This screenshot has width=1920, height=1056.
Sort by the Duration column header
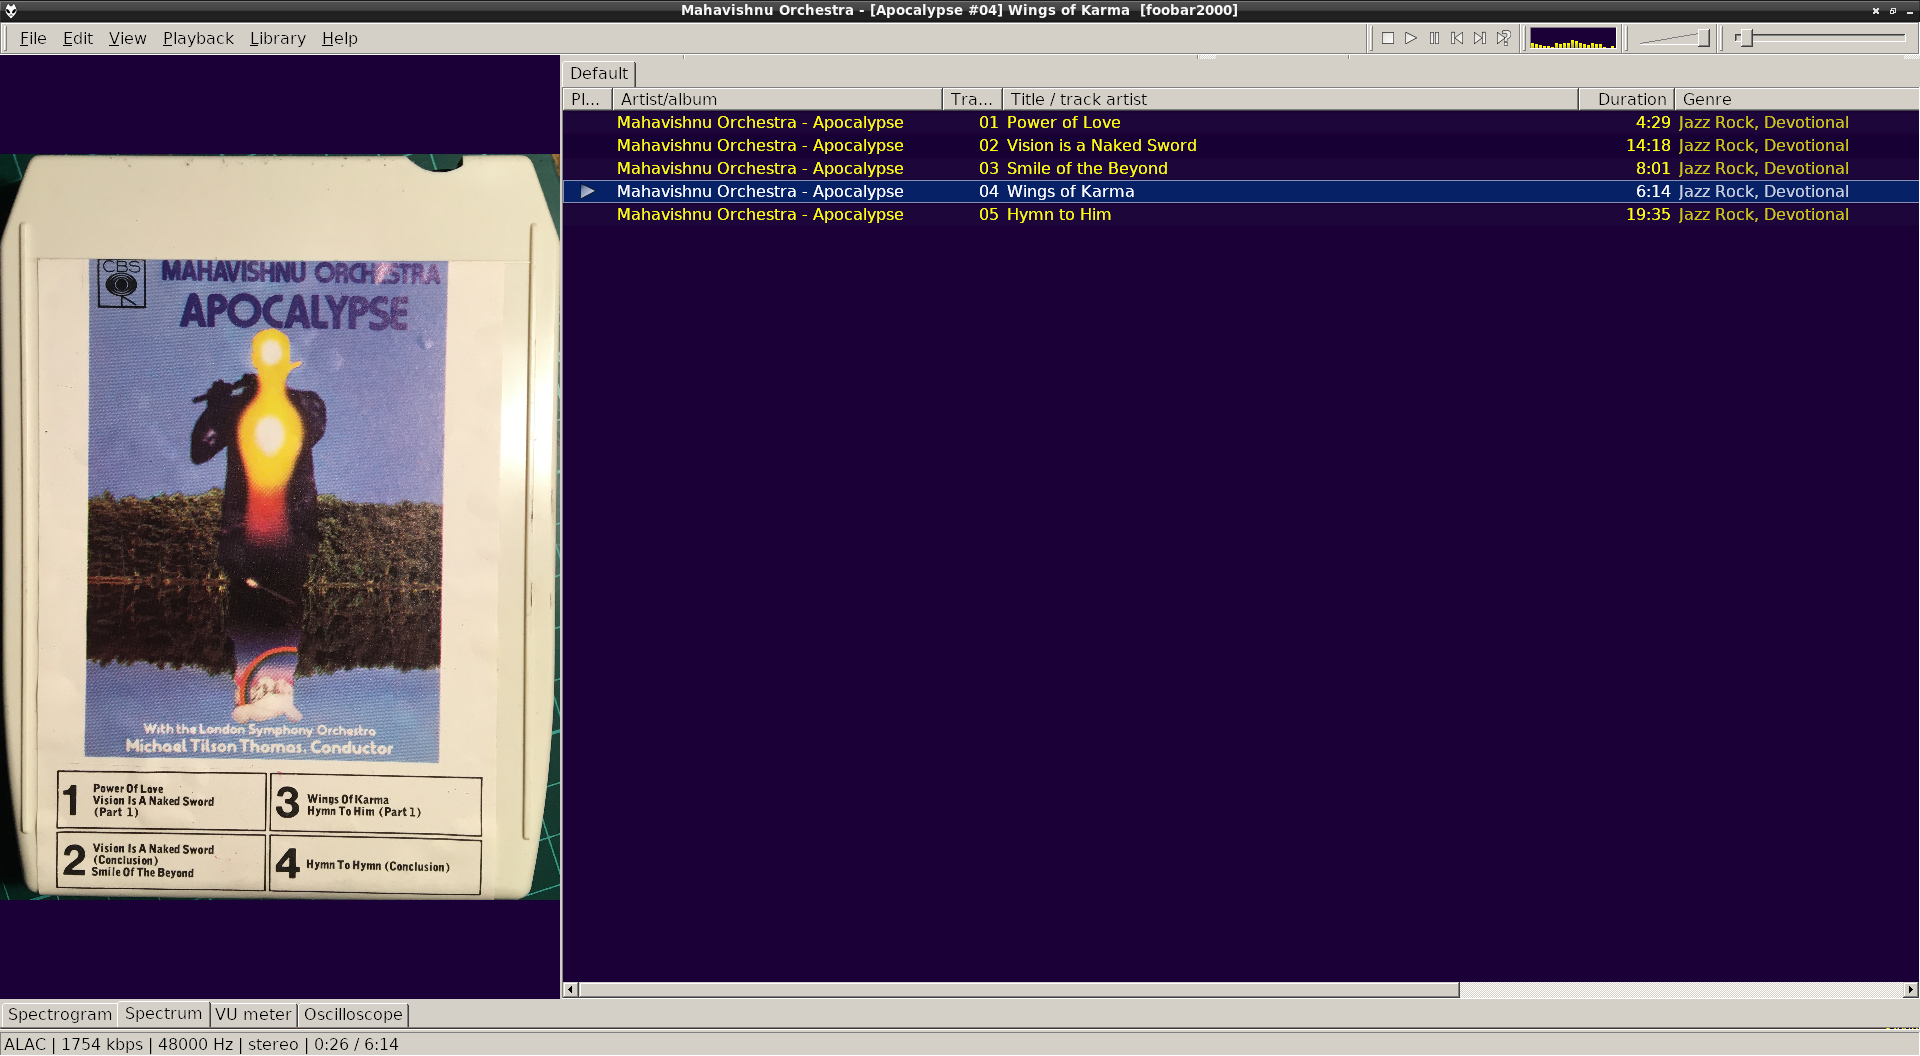click(1627, 99)
